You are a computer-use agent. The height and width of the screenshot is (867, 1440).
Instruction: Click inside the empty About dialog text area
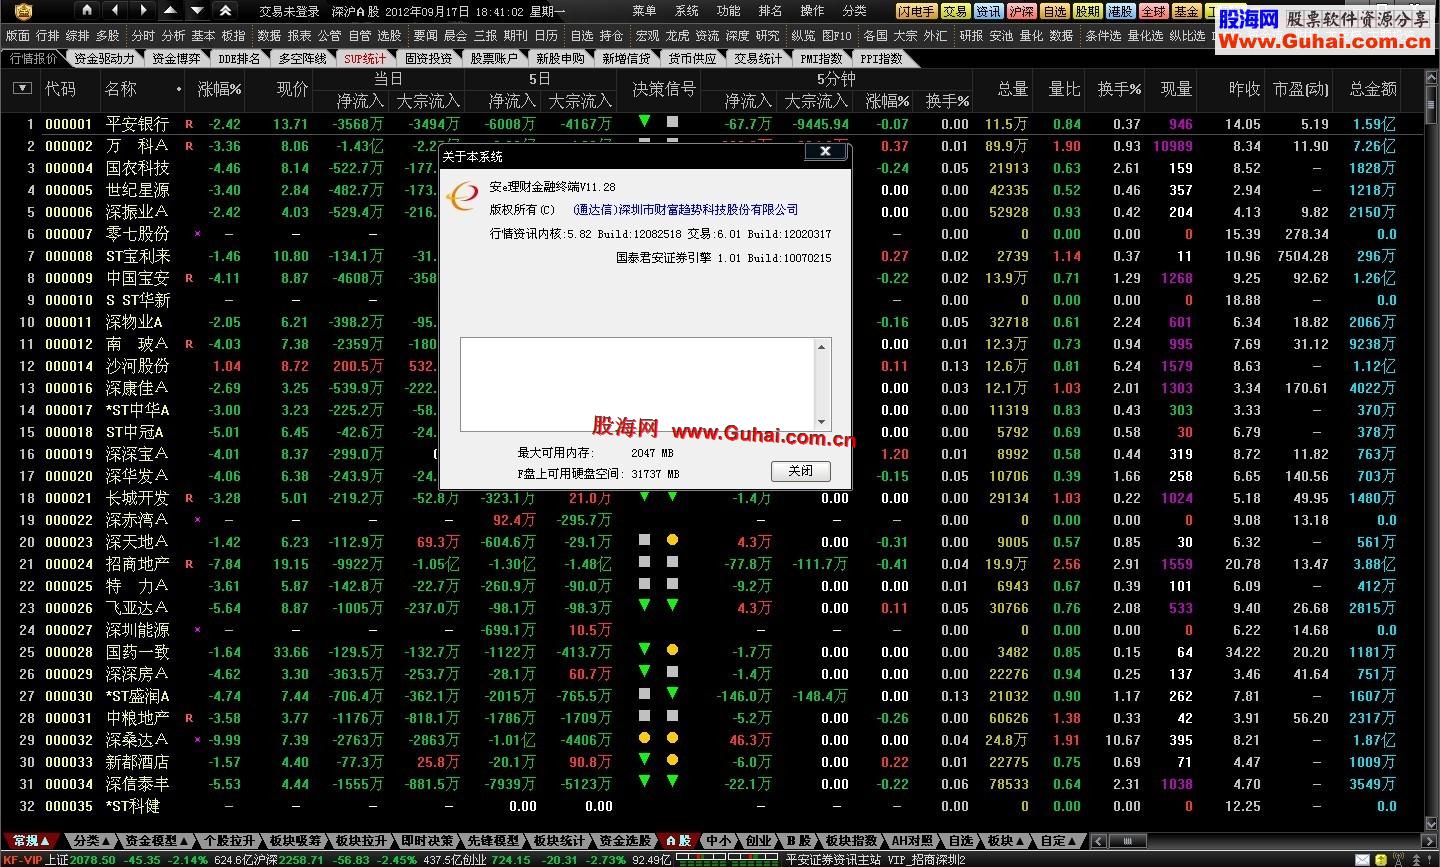click(638, 384)
